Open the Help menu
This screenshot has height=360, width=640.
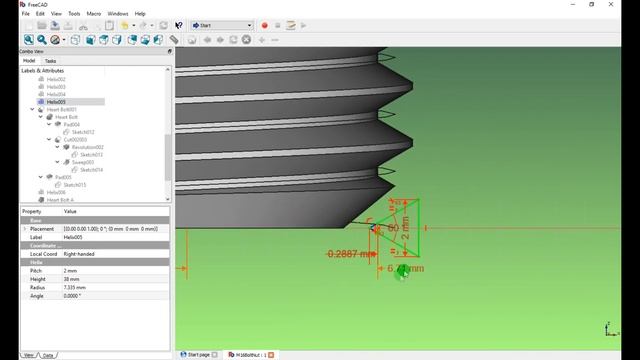[x=140, y=13]
